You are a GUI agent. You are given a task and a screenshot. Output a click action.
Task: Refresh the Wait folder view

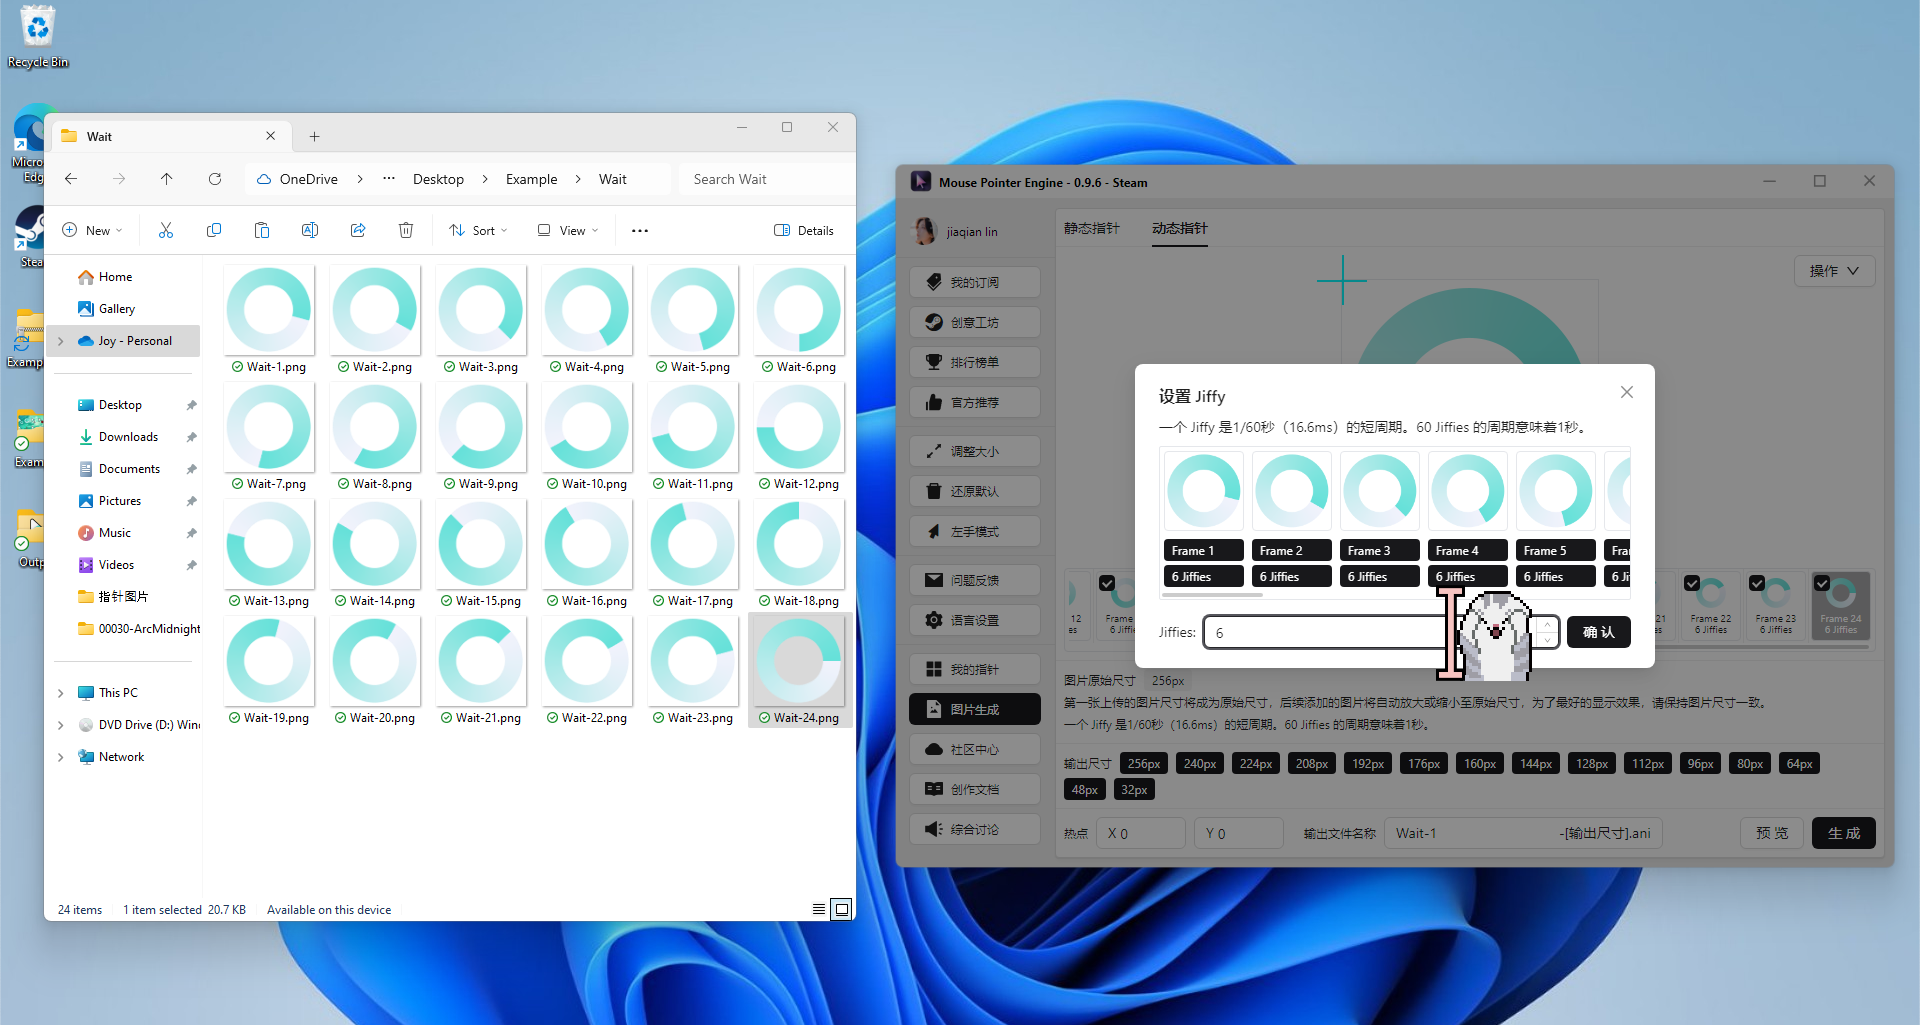click(x=215, y=179)
